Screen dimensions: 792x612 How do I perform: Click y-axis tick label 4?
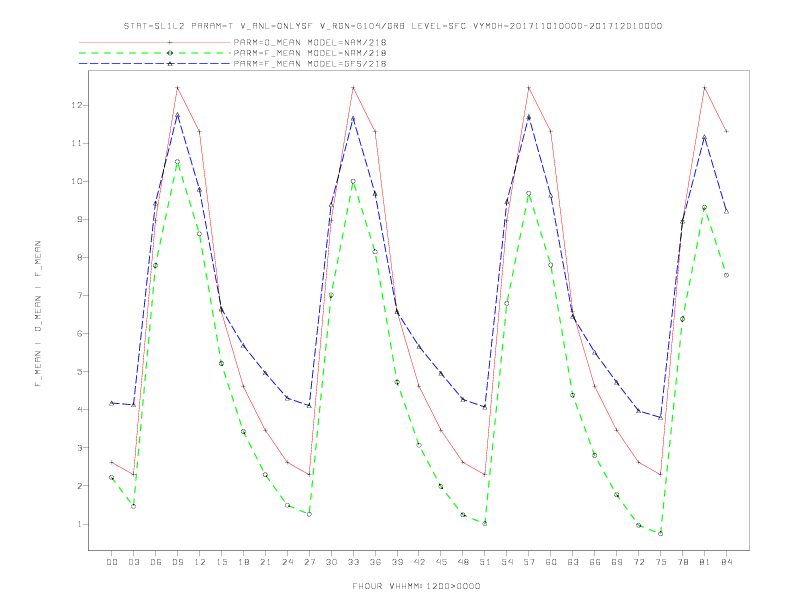click(79, 410)
